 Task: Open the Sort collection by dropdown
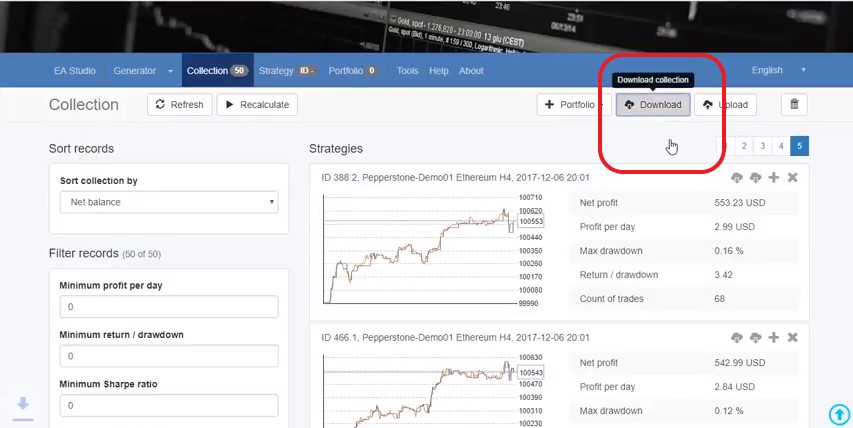(169, 202)
